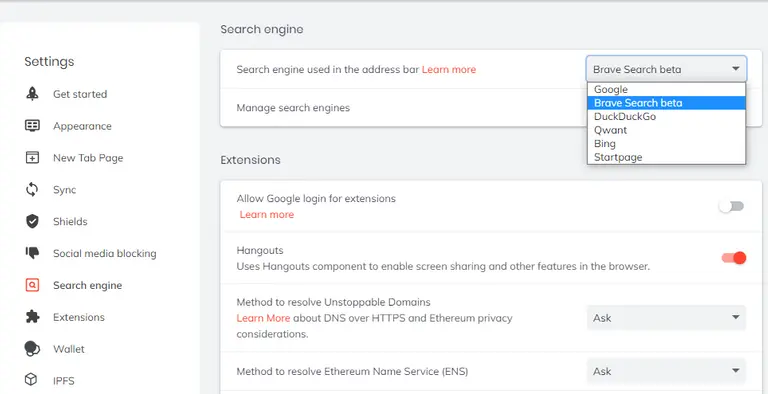
Task: Go to Appearance settings
Action: (82, 126)
